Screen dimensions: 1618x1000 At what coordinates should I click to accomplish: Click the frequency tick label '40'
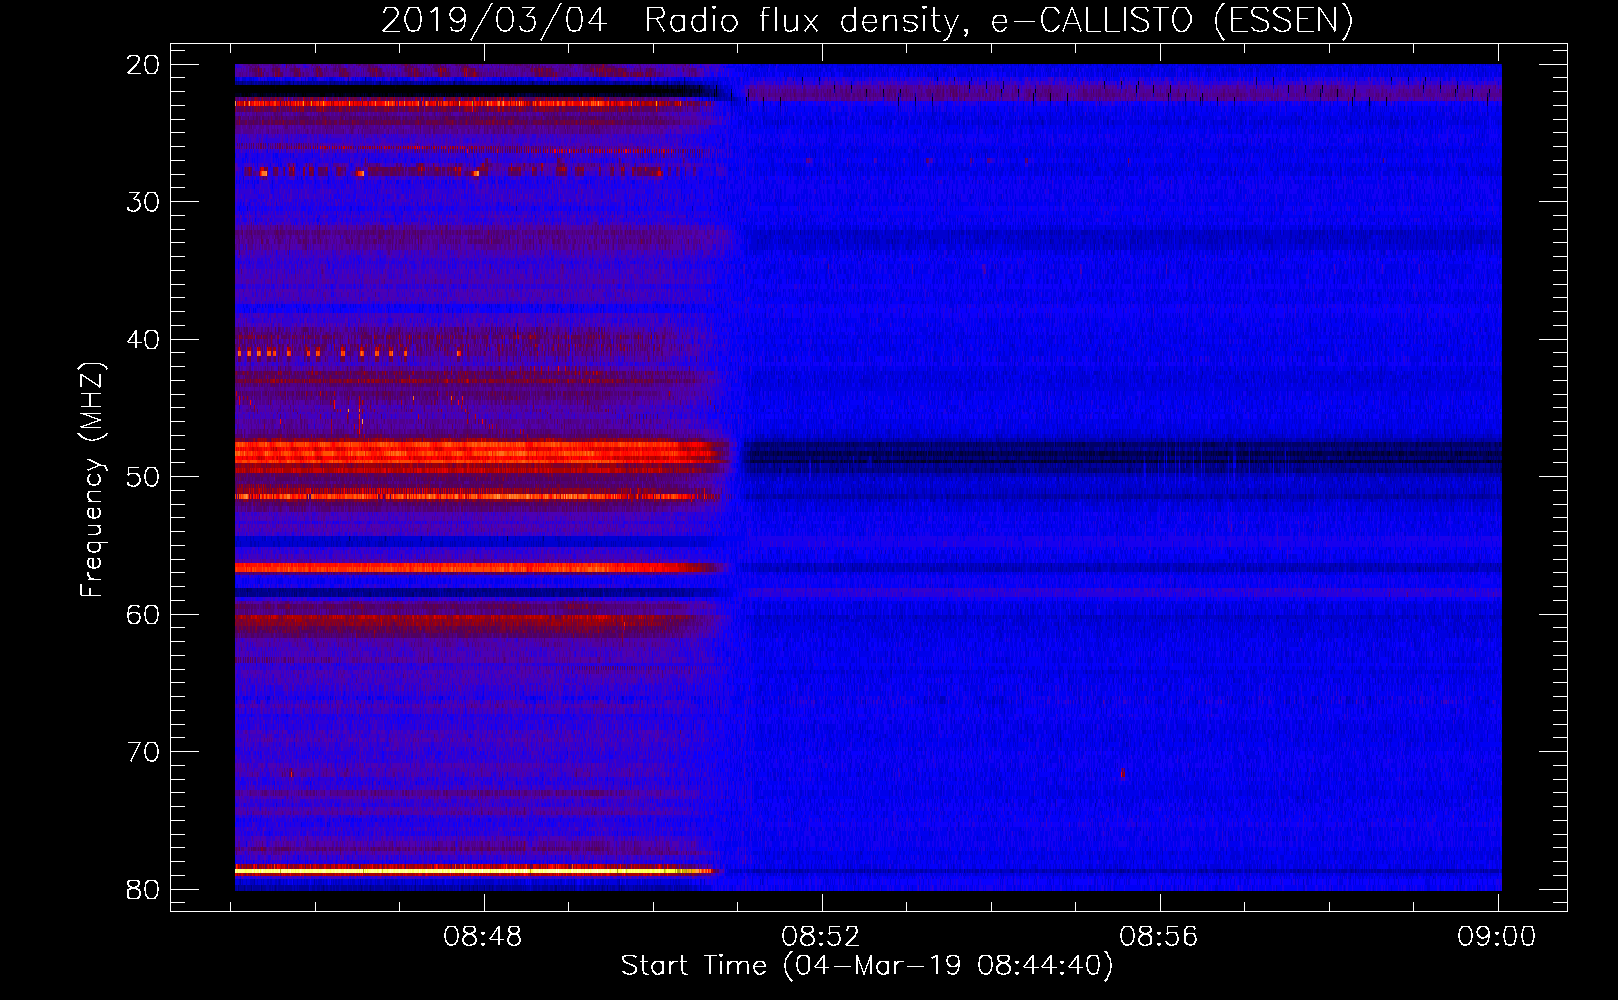tap(143, 340)
